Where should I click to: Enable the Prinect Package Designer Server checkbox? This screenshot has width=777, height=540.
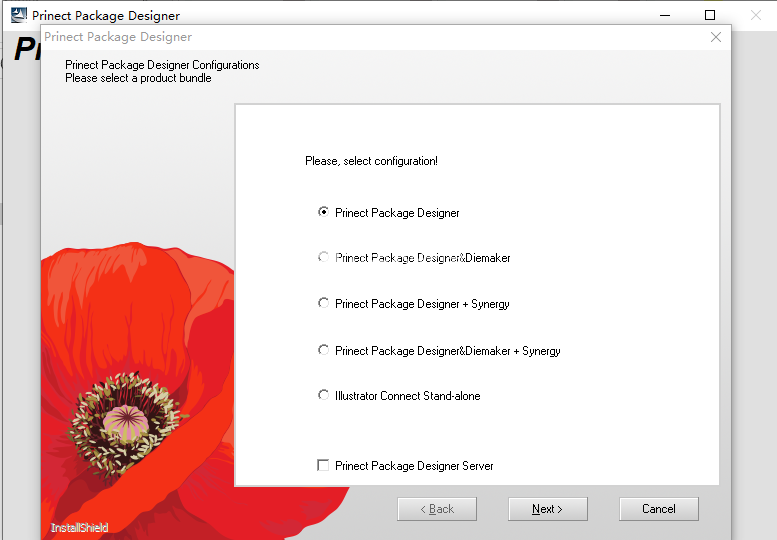[323, 465]
